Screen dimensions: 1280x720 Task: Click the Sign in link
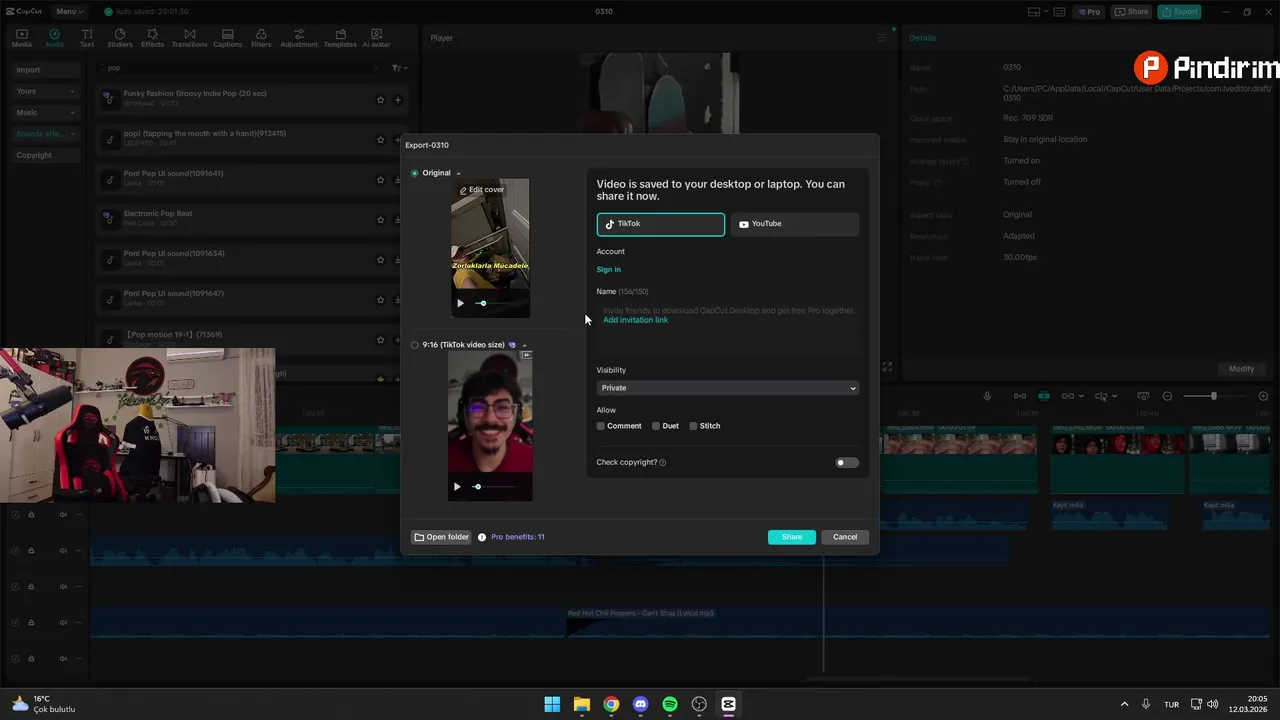pos(609,270)
